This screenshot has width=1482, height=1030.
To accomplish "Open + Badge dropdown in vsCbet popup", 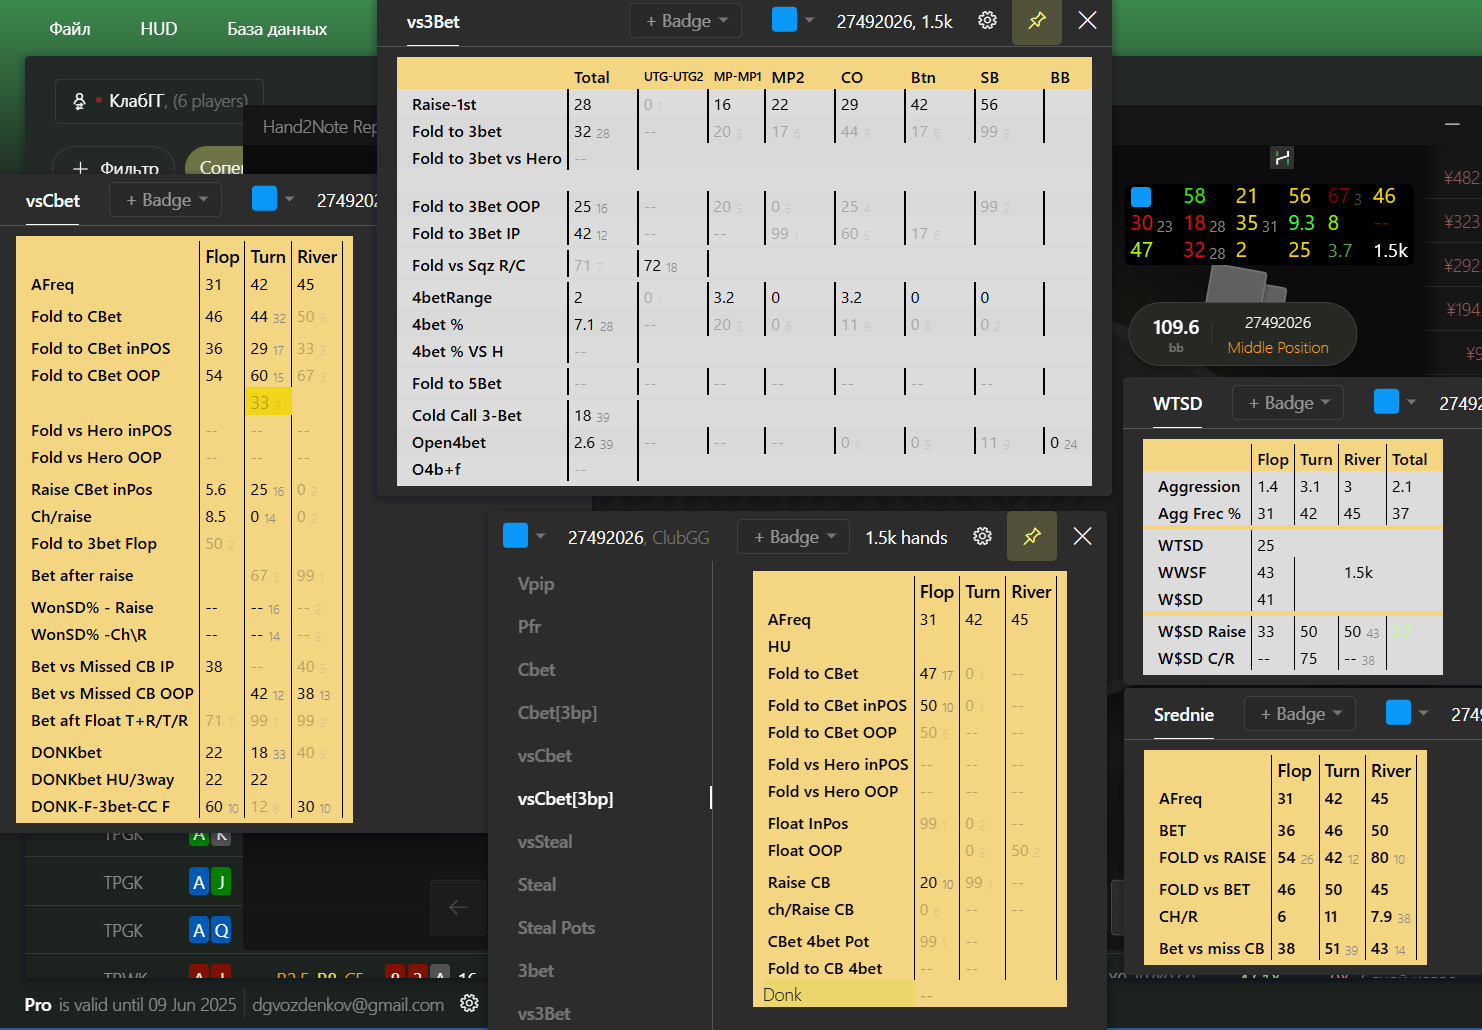I will (x=166, y=200).
